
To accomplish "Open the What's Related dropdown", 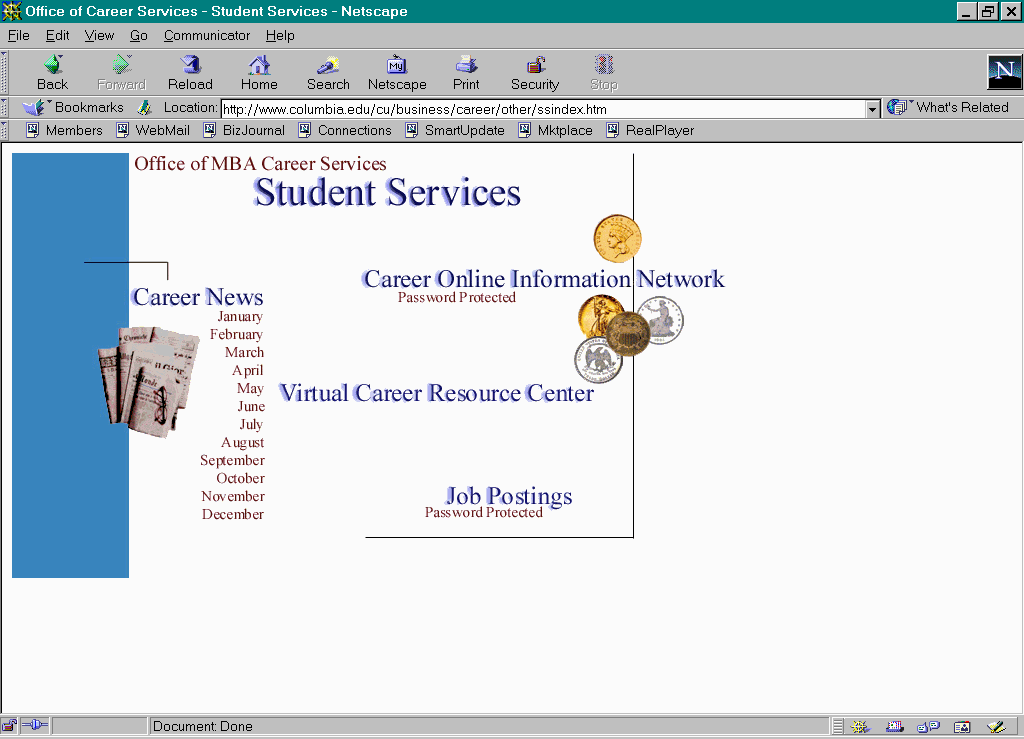I will 948,108.
